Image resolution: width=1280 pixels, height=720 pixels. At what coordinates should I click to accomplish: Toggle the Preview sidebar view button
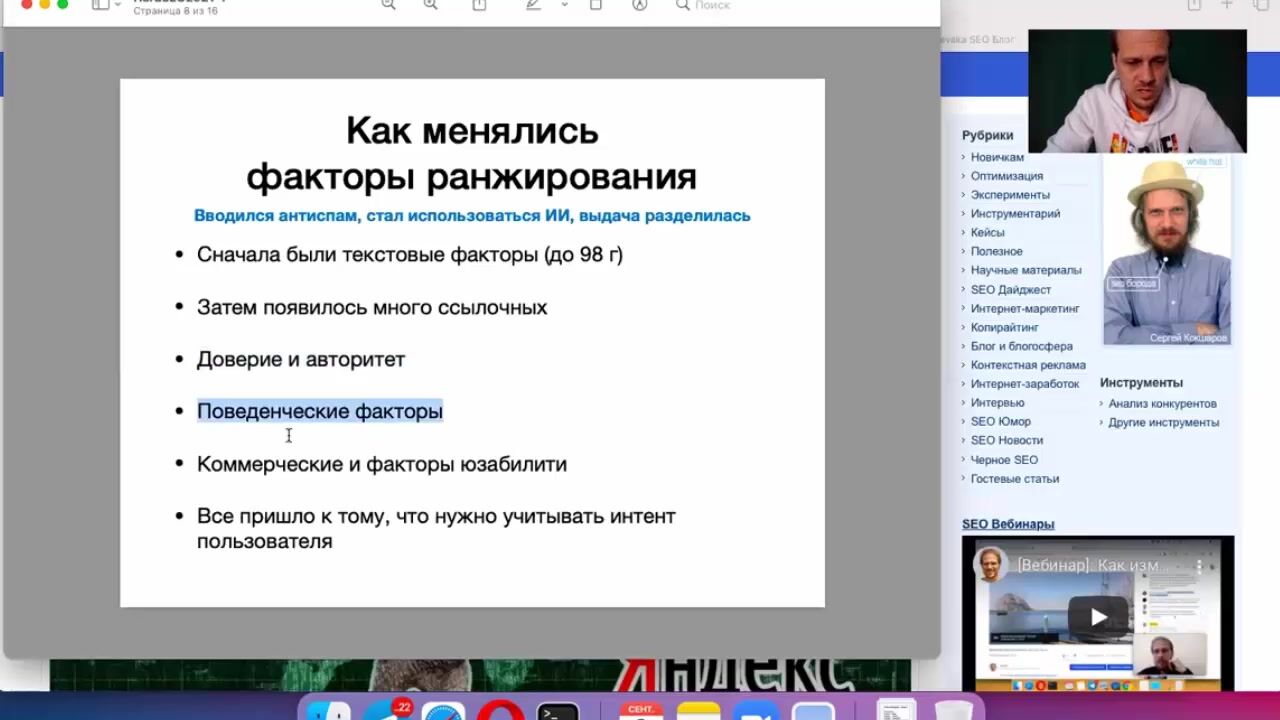(x=100, y=5)
